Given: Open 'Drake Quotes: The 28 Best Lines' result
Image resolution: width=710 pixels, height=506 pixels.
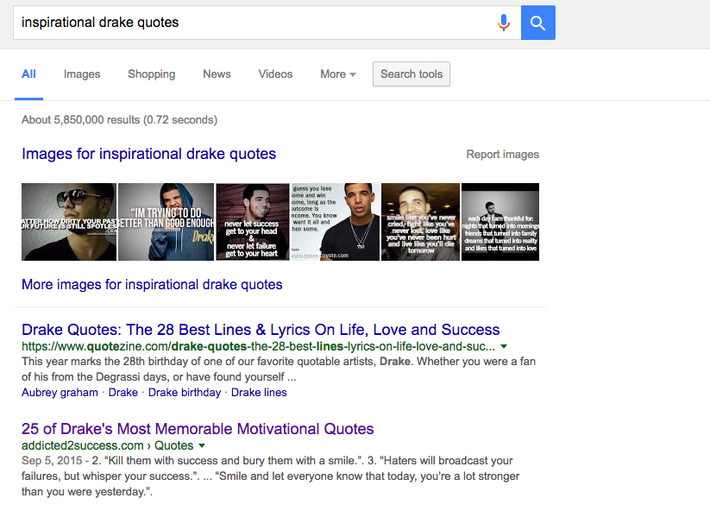Looking at the screenshot, I should pyautogui.click(x=261, y=330).
